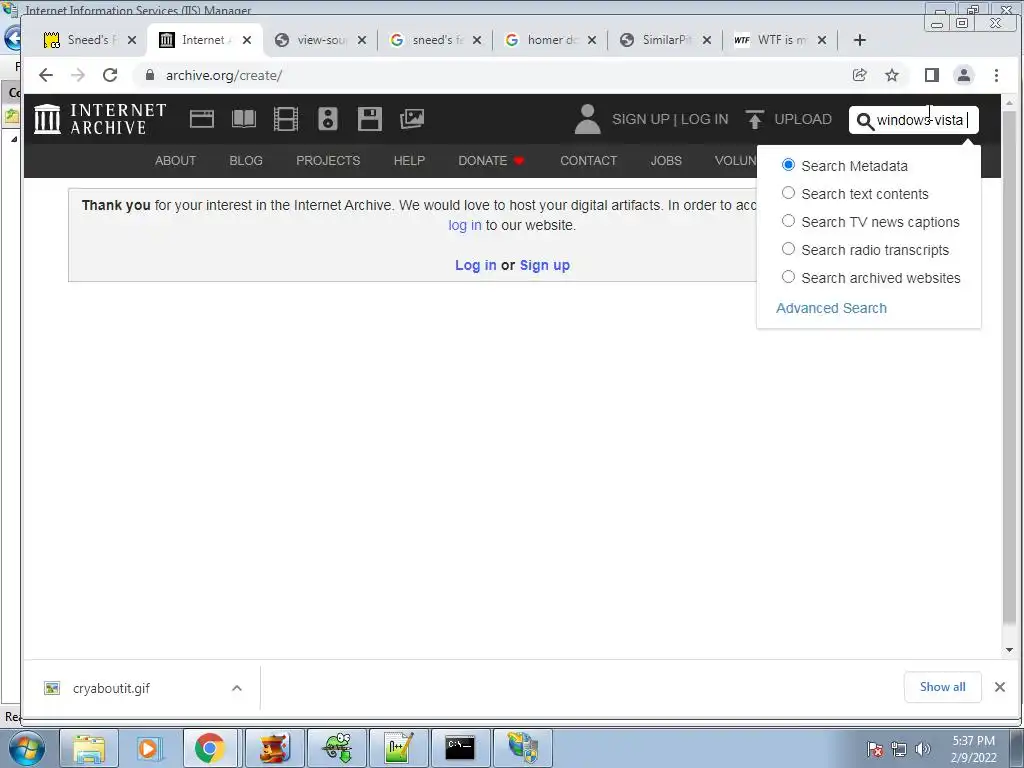This screenshot has width=1024, height=768.
Task: Click SIGN UP in Archive header
Action: [x=641, y=119]
